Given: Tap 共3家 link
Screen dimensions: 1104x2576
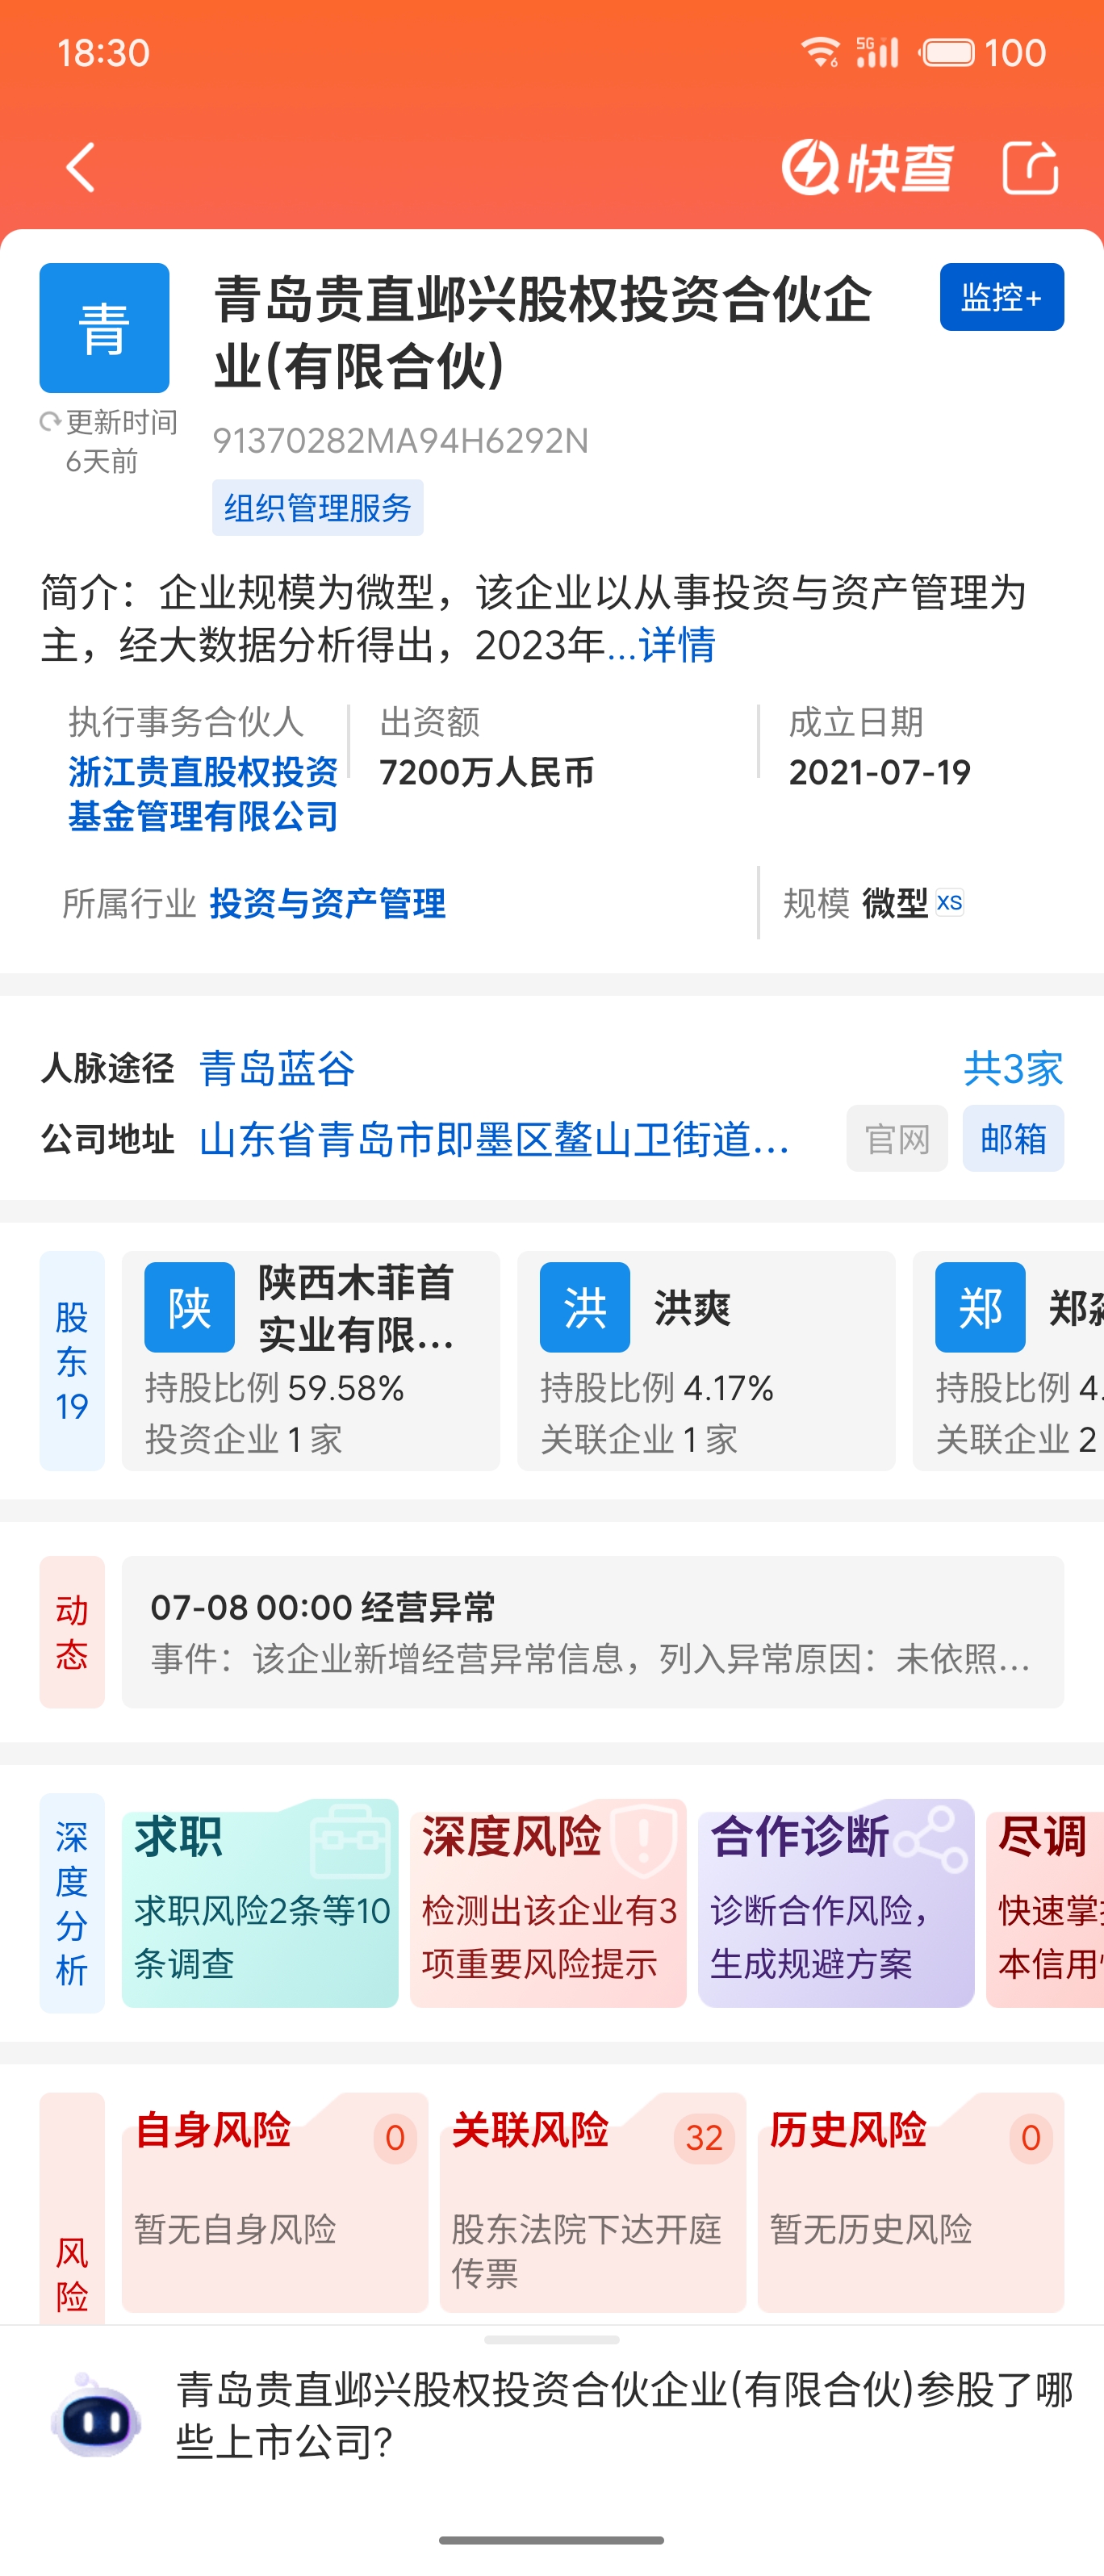Looking at the screenshot, I should [1013, 1068].
